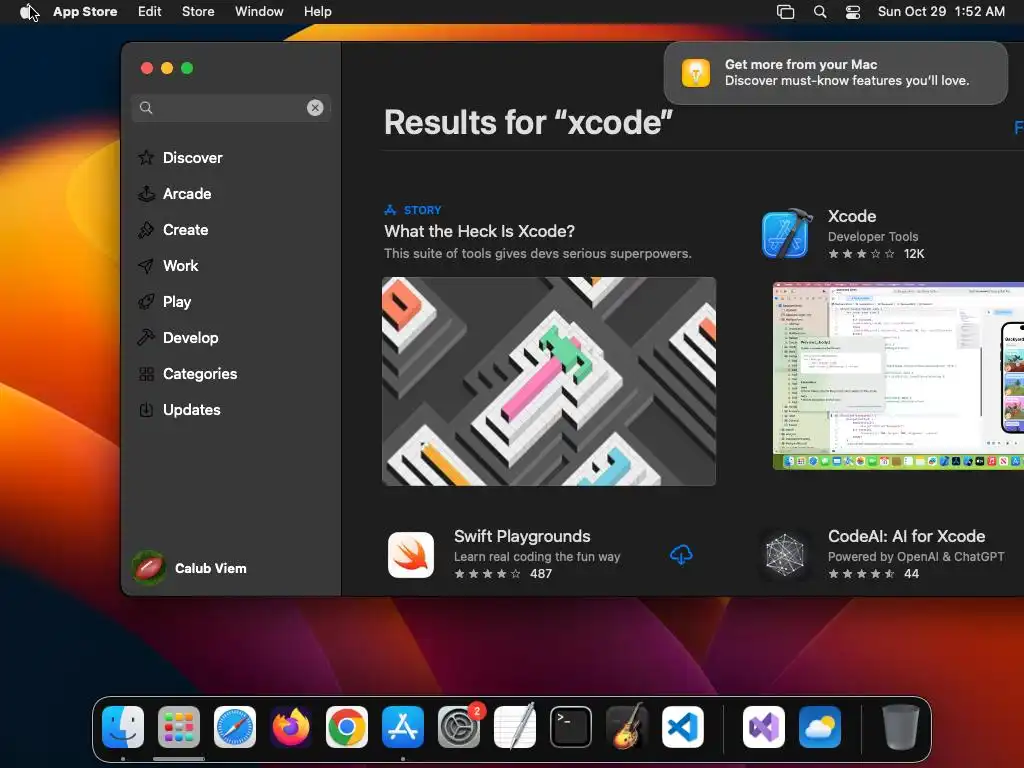1024x768 pixels.
Task: Open the cloud weather app in Dock
Action: [x=820, y=727]
